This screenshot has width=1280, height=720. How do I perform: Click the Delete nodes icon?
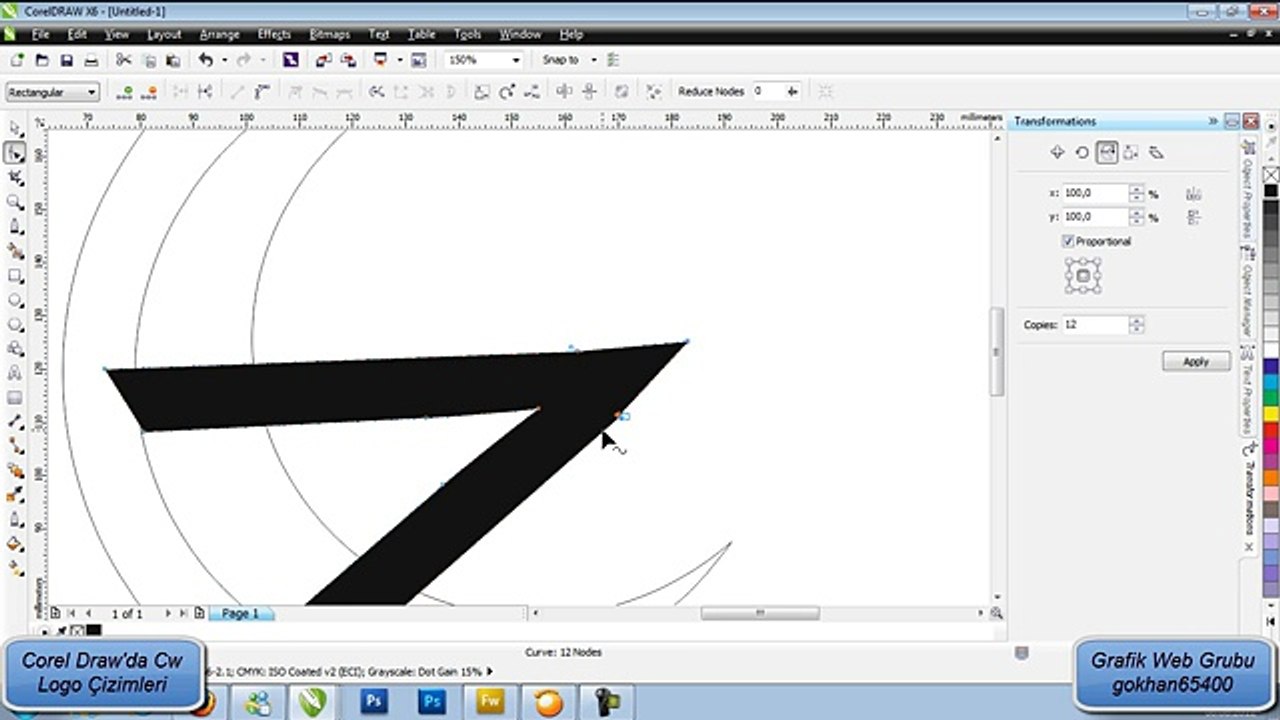149,92
